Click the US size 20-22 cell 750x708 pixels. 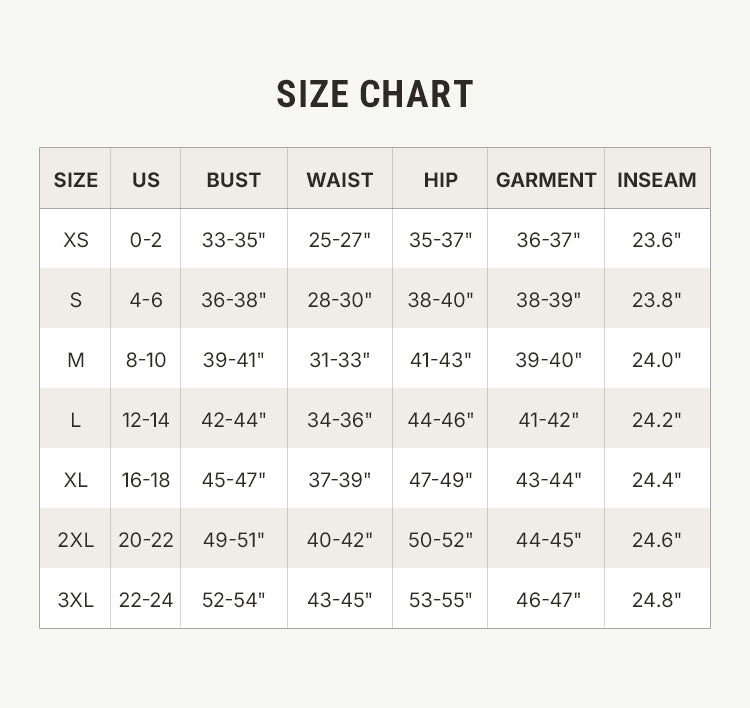(x=145, y=540)
